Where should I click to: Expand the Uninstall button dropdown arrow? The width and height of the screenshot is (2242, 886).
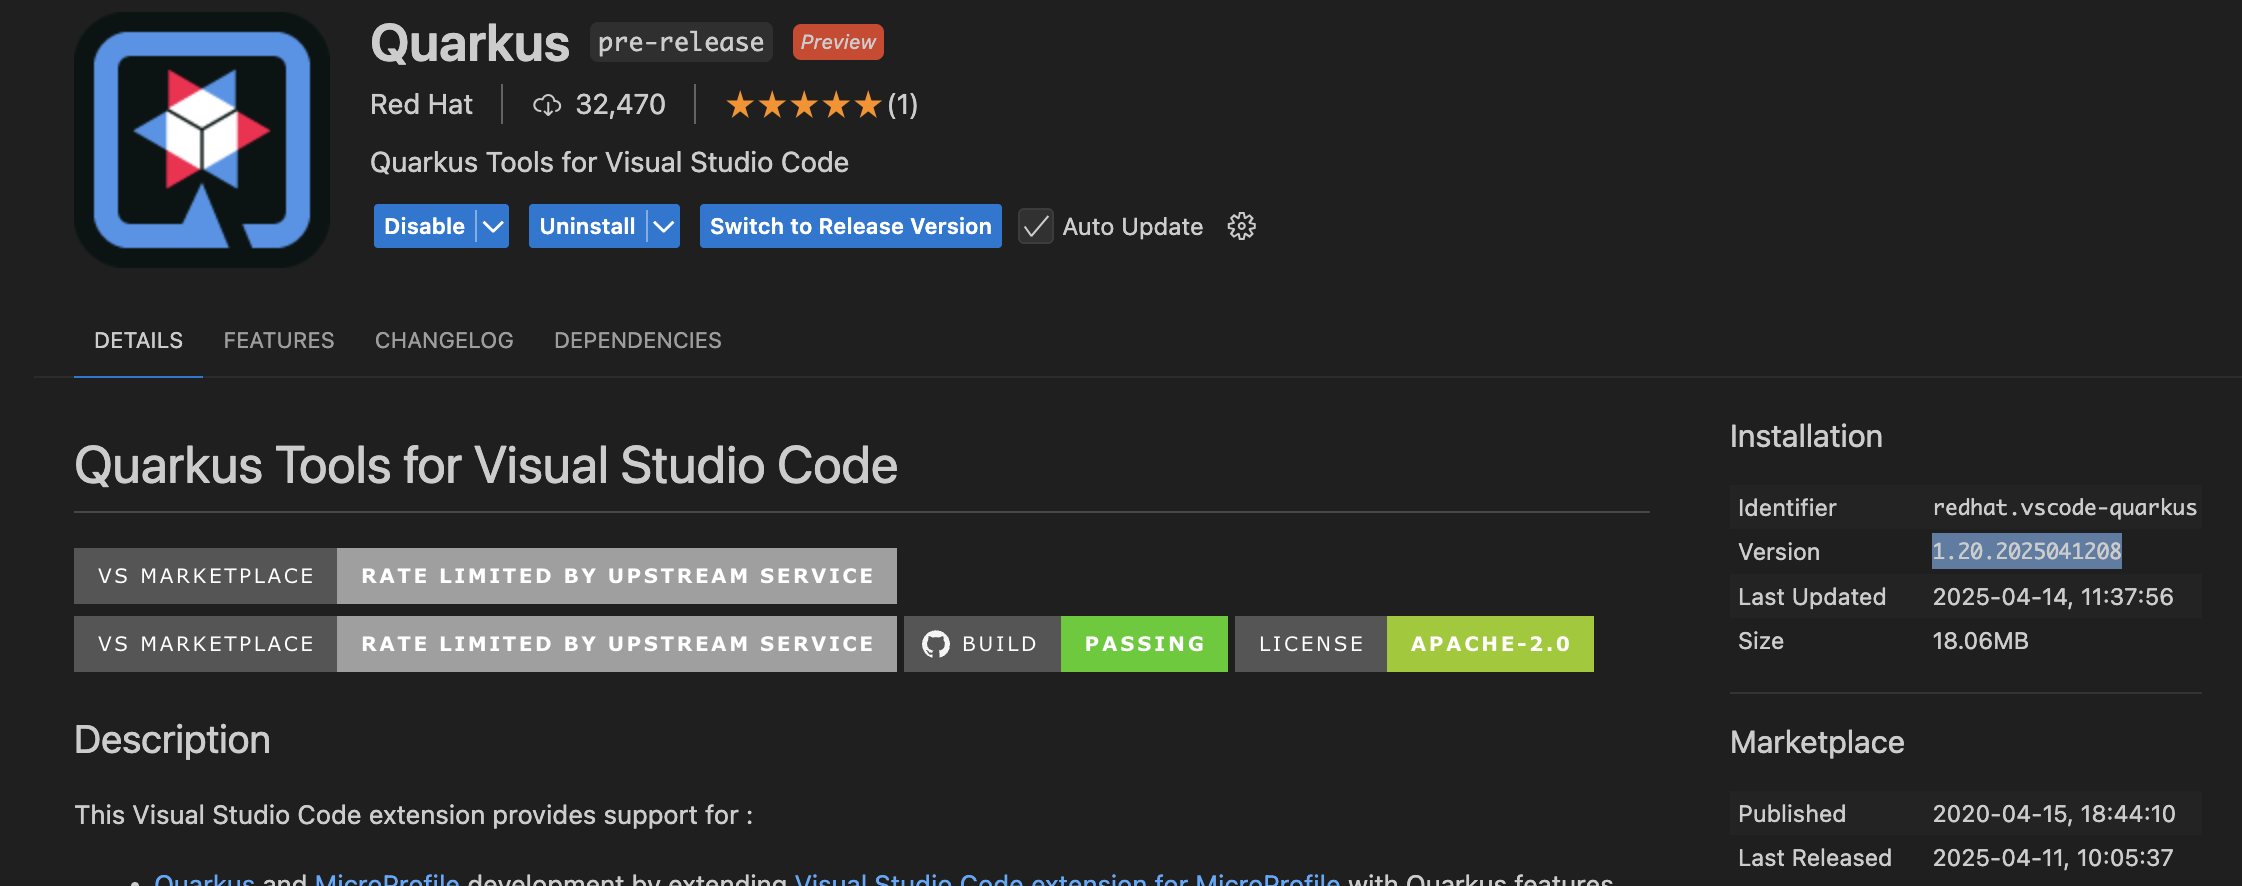(664, 227)
